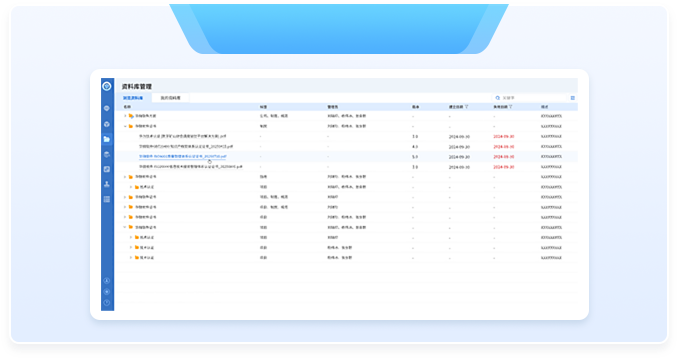Click the version cell showing 4.0
Screen dimensions: 679x360
[x=415, y=147]
